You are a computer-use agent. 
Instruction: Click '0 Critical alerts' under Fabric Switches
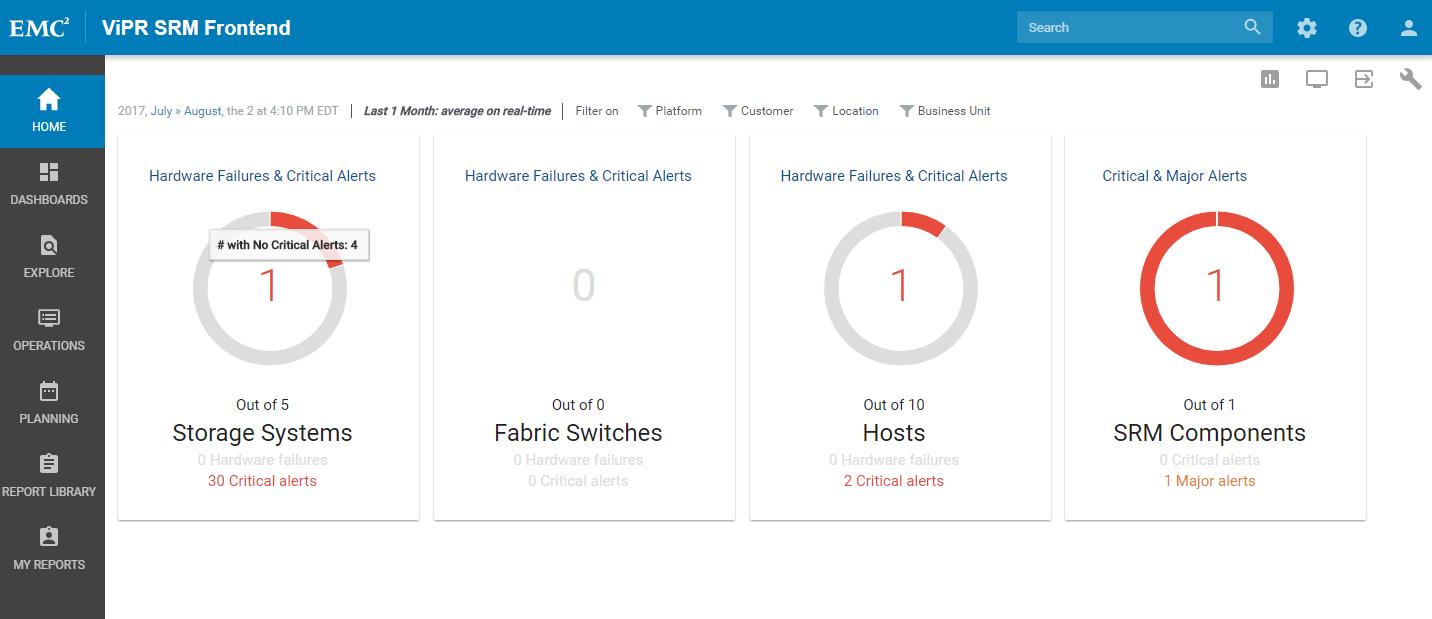pos(578,481)
